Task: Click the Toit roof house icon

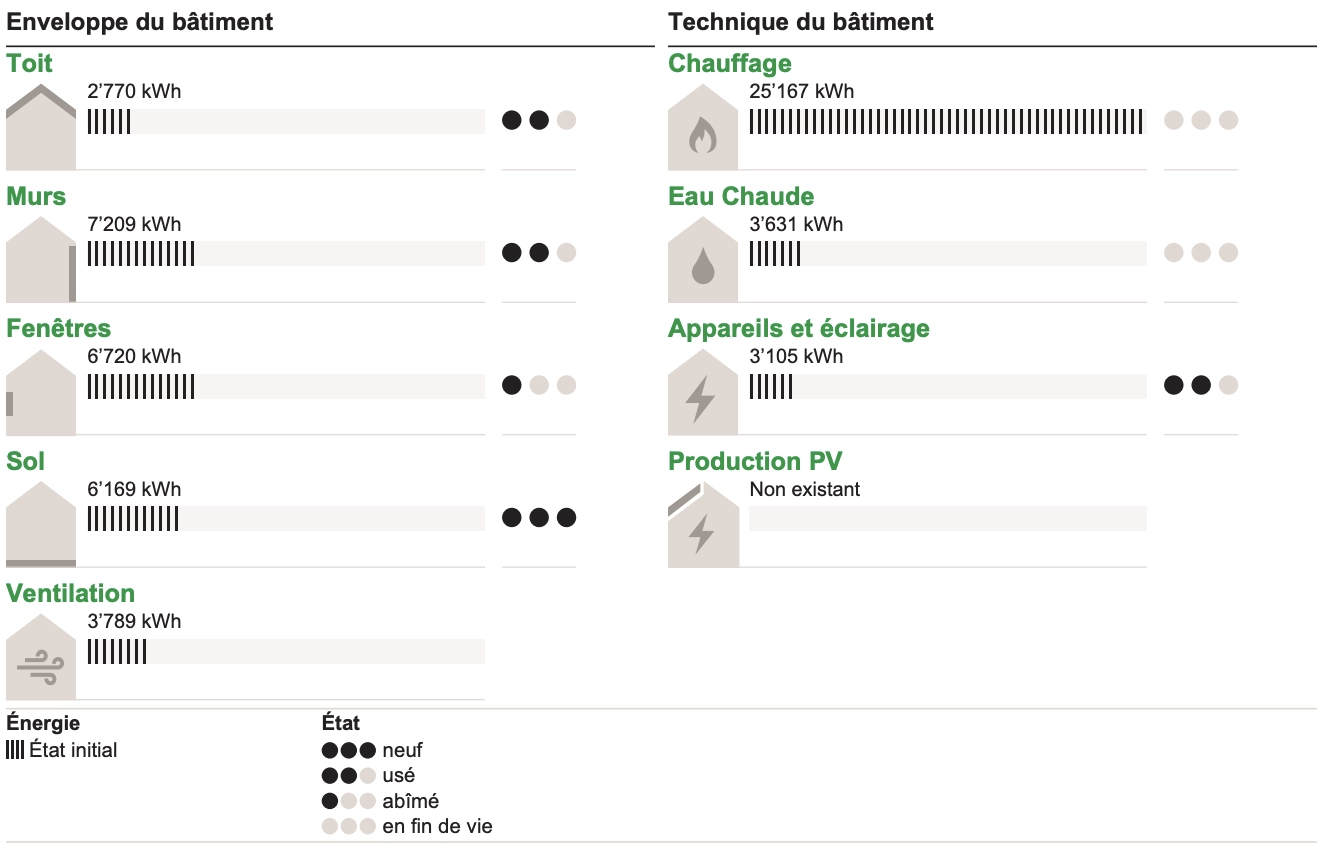Action: tap(41, 127)
